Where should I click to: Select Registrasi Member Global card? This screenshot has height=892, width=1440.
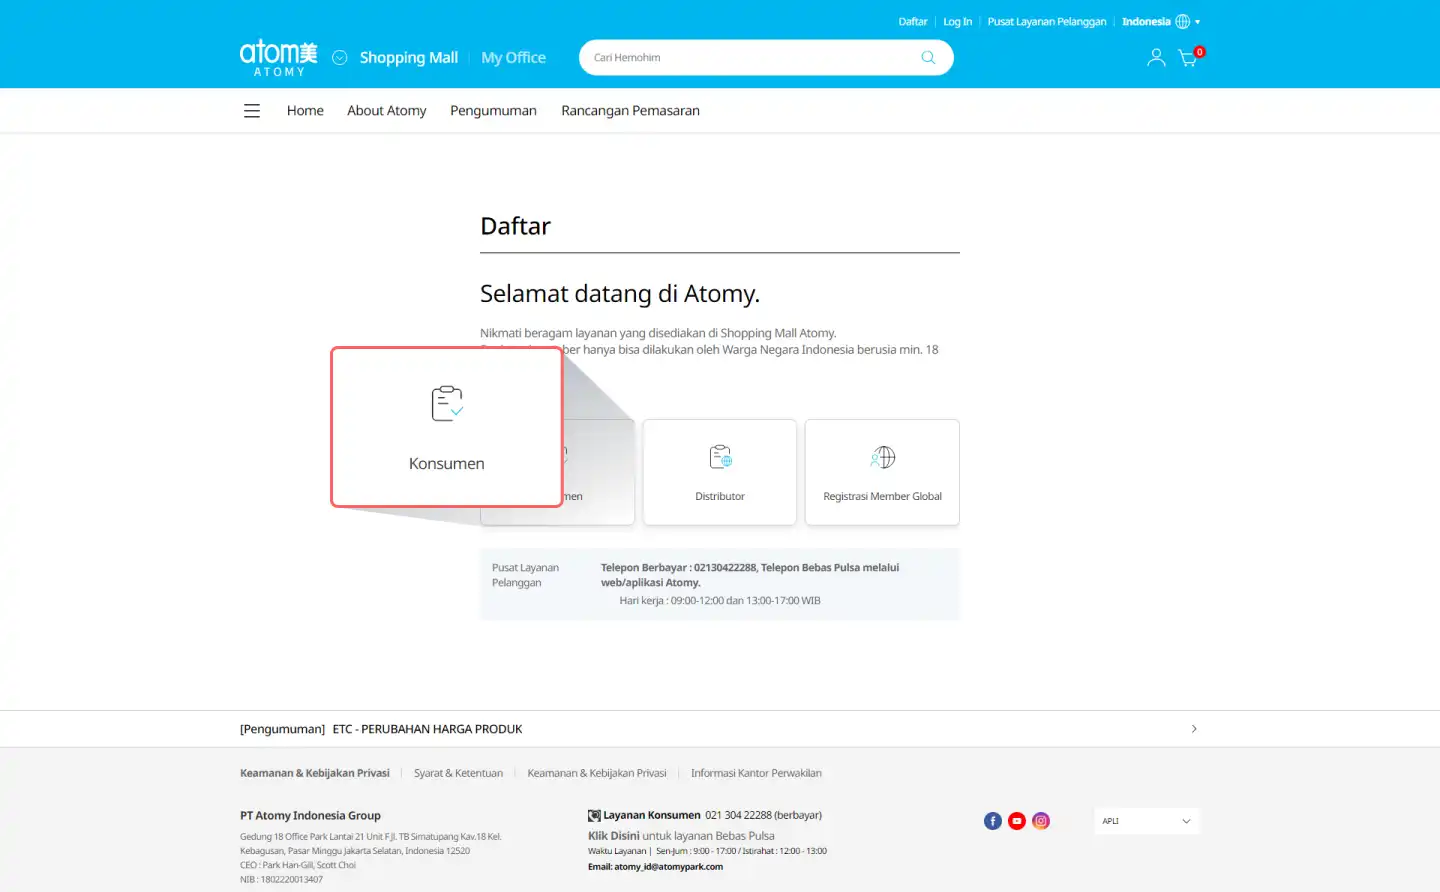[882, 472]
